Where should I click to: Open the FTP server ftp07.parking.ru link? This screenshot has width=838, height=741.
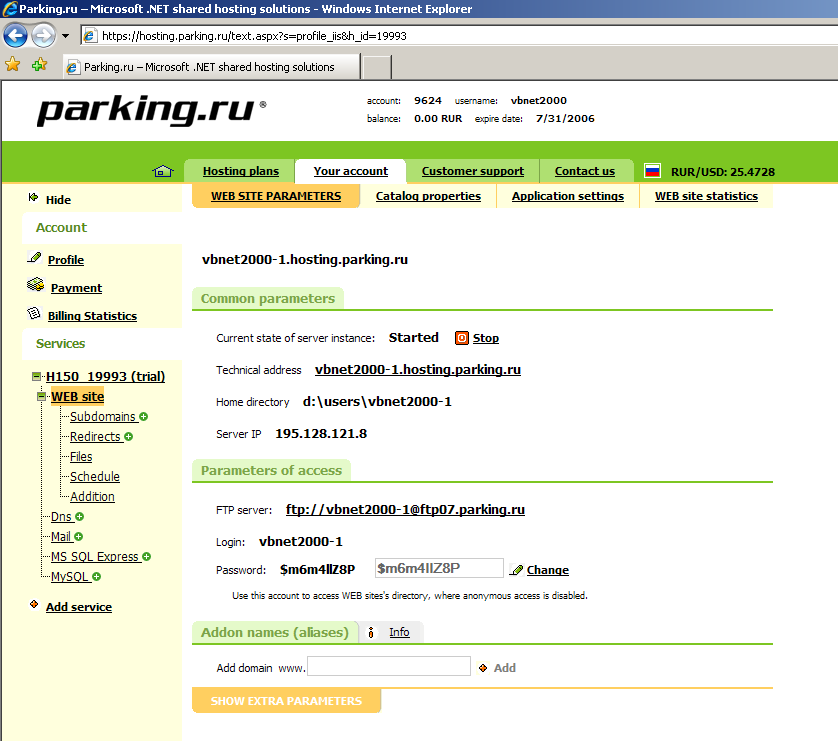(x=405, y=510)
